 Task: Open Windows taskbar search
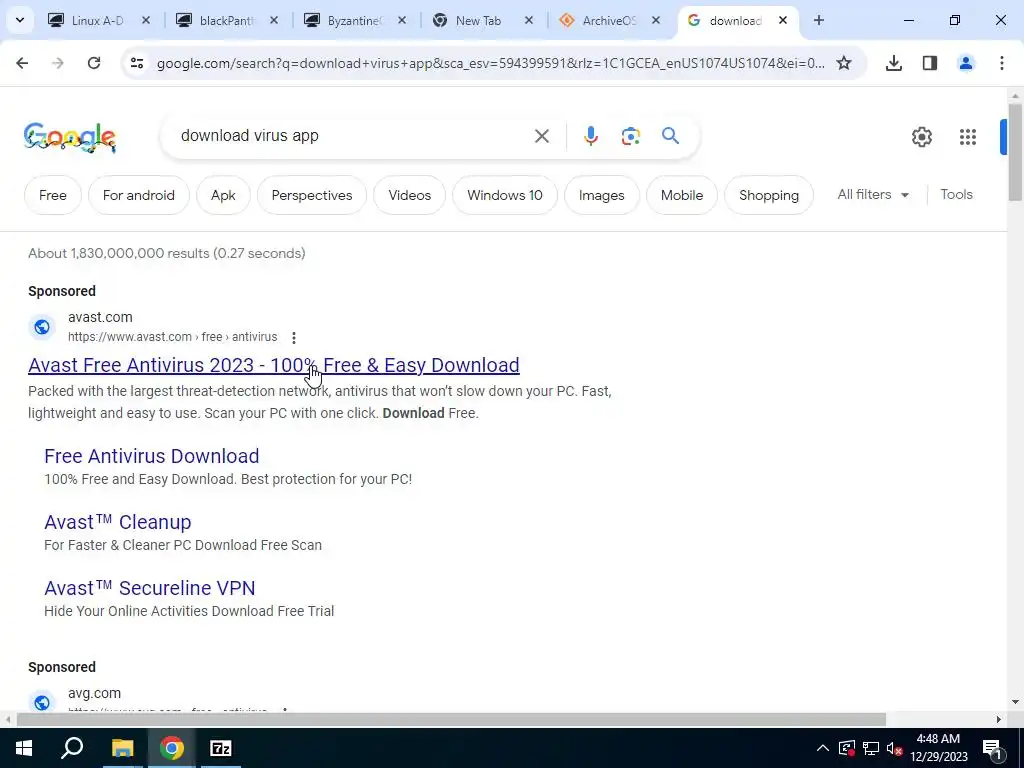72,748
